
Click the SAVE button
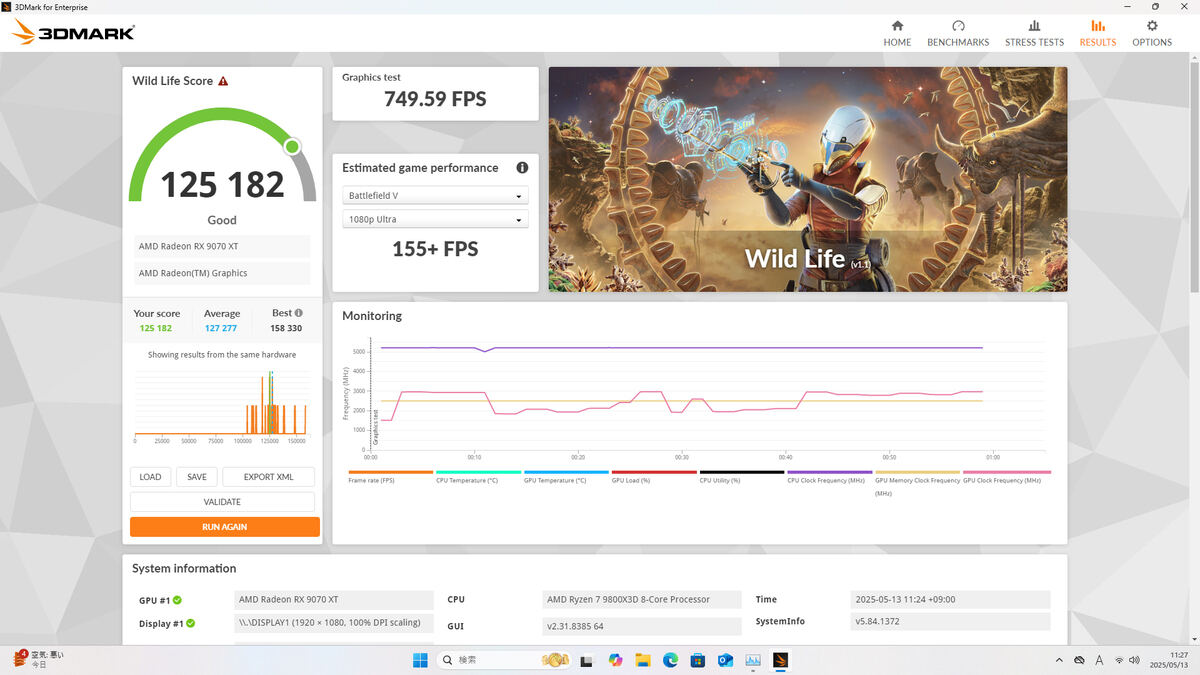(x=197, y=477)
